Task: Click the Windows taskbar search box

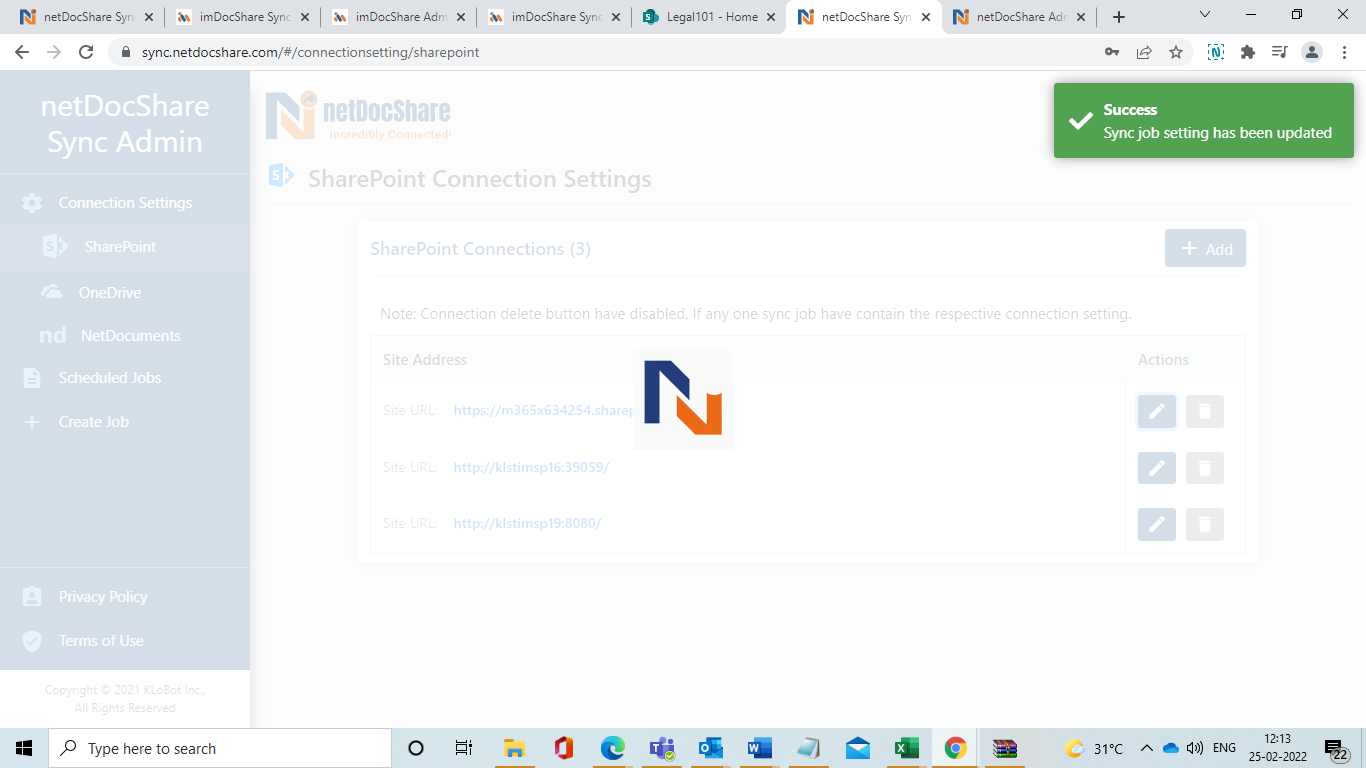Action: tap(220, 748)
